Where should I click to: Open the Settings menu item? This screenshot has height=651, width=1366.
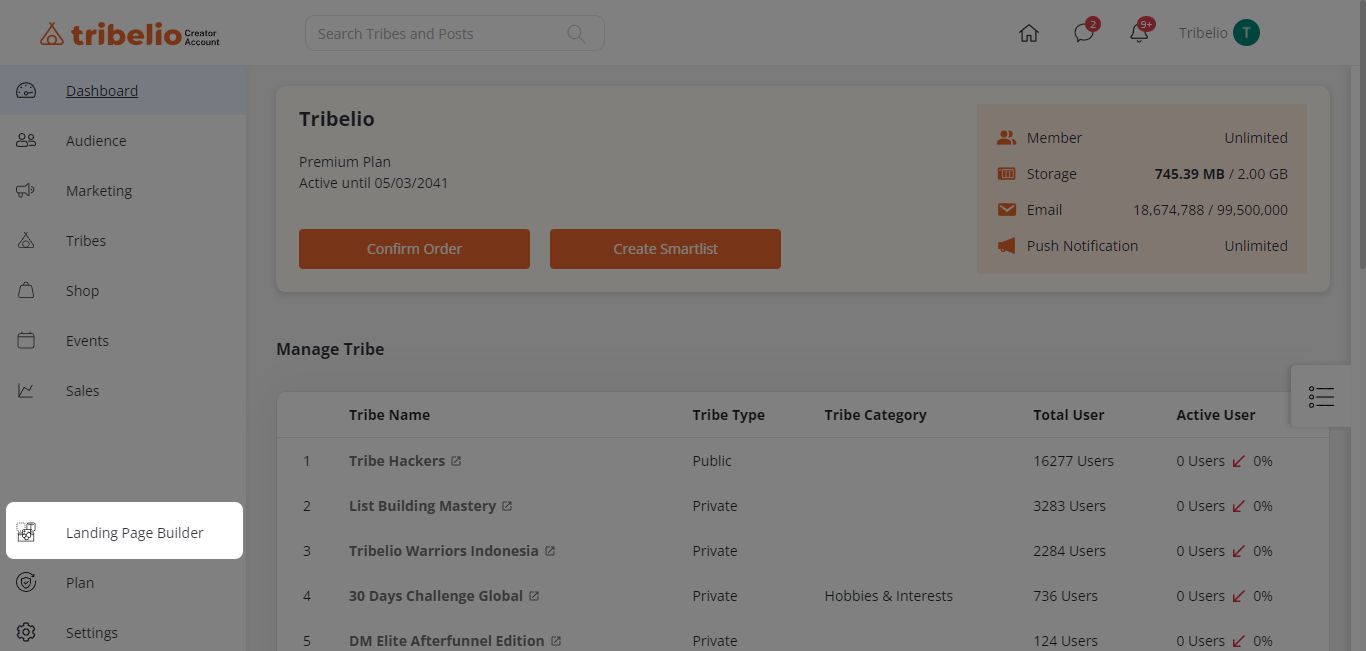point(123,633)
